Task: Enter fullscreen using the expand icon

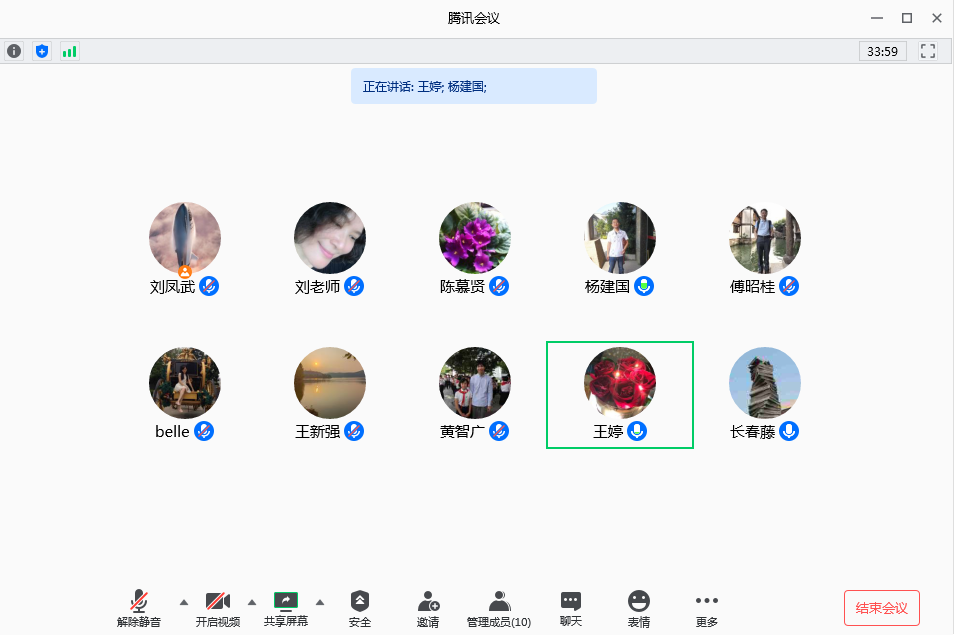Action: pyautogui.click(x=927, y=51)
